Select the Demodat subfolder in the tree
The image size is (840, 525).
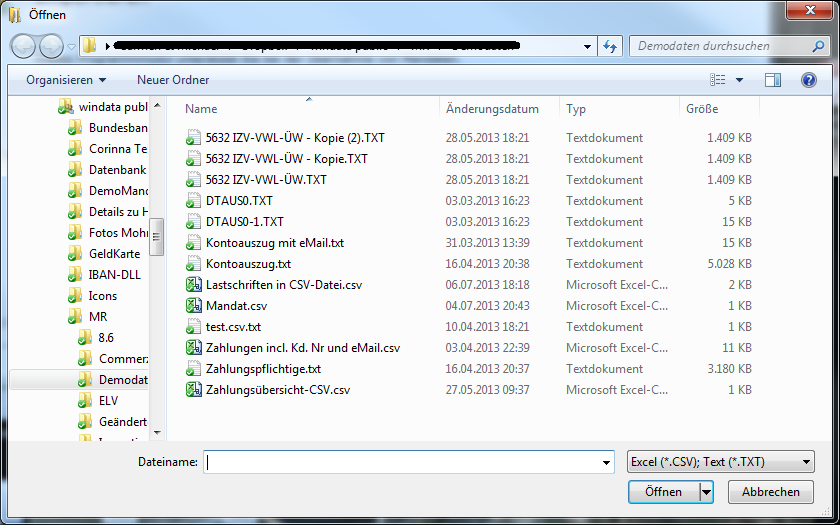pyautogui.click(x=123, y=380)
